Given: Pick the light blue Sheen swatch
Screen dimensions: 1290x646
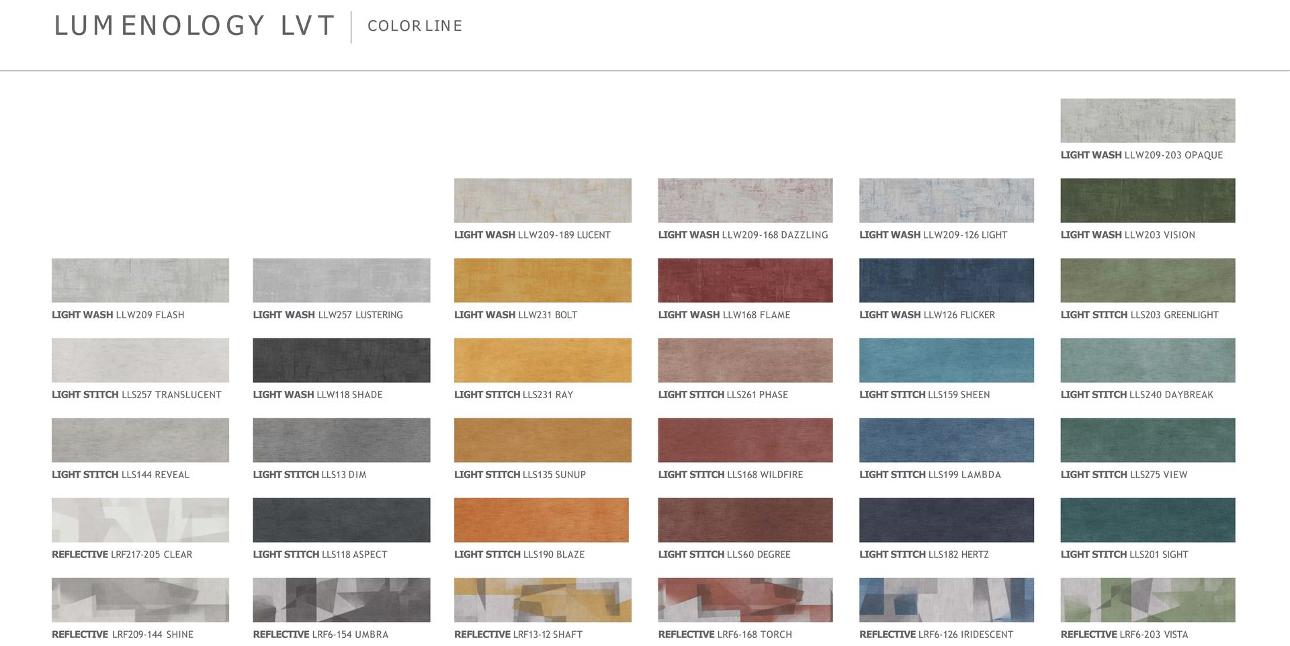Looking at the screenshot, I should pyautogui.click(x=946, y=360).
